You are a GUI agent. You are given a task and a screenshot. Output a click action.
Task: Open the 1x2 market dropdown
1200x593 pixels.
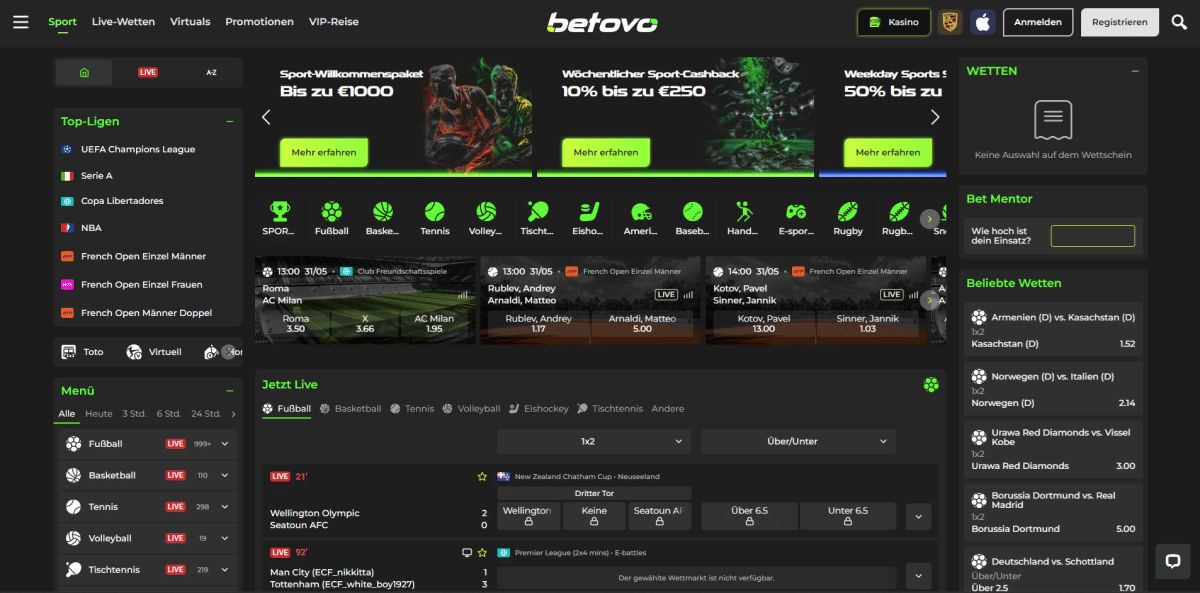pos(594,441)
